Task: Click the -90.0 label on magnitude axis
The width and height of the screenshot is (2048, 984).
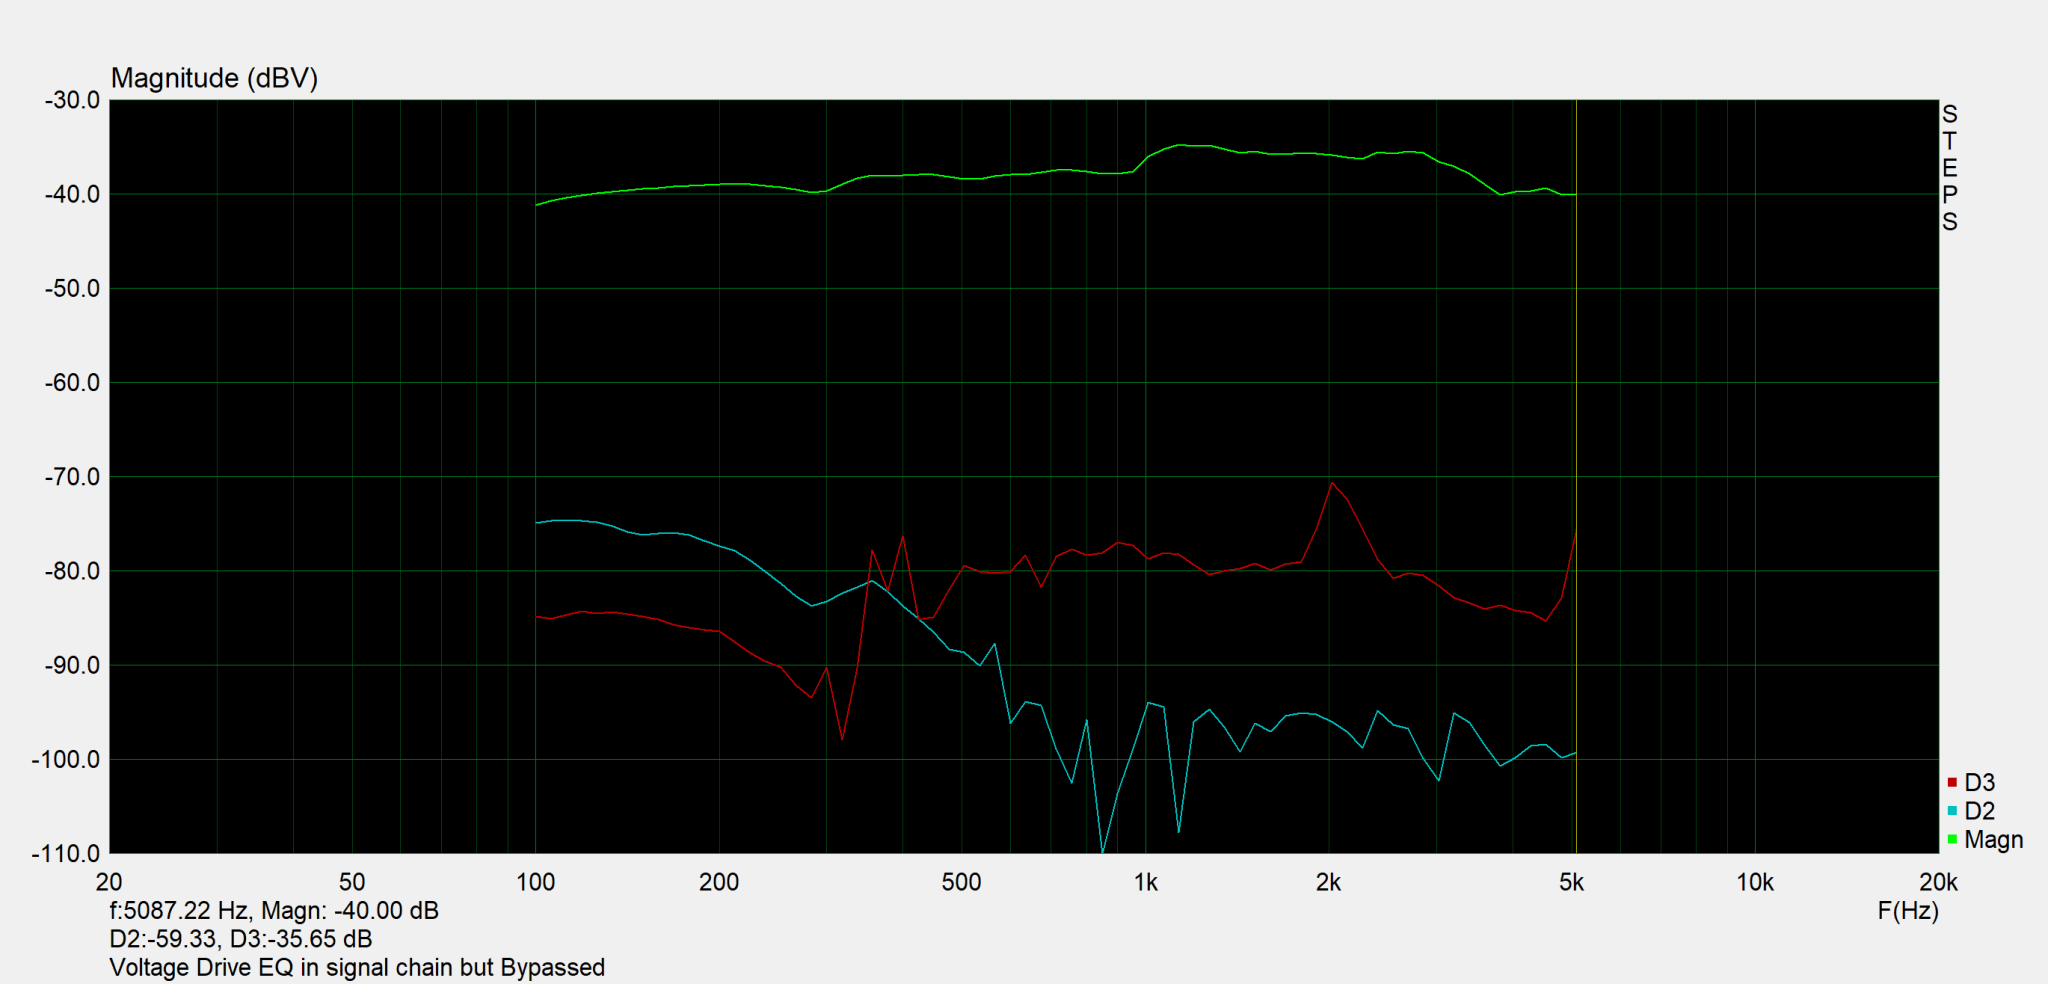Action: pyautogui.click(x=72, y=665)
